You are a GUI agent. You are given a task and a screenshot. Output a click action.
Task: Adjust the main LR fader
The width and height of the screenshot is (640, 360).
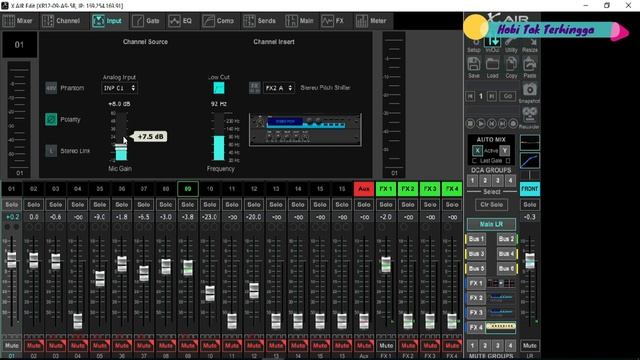pos(529,261)
